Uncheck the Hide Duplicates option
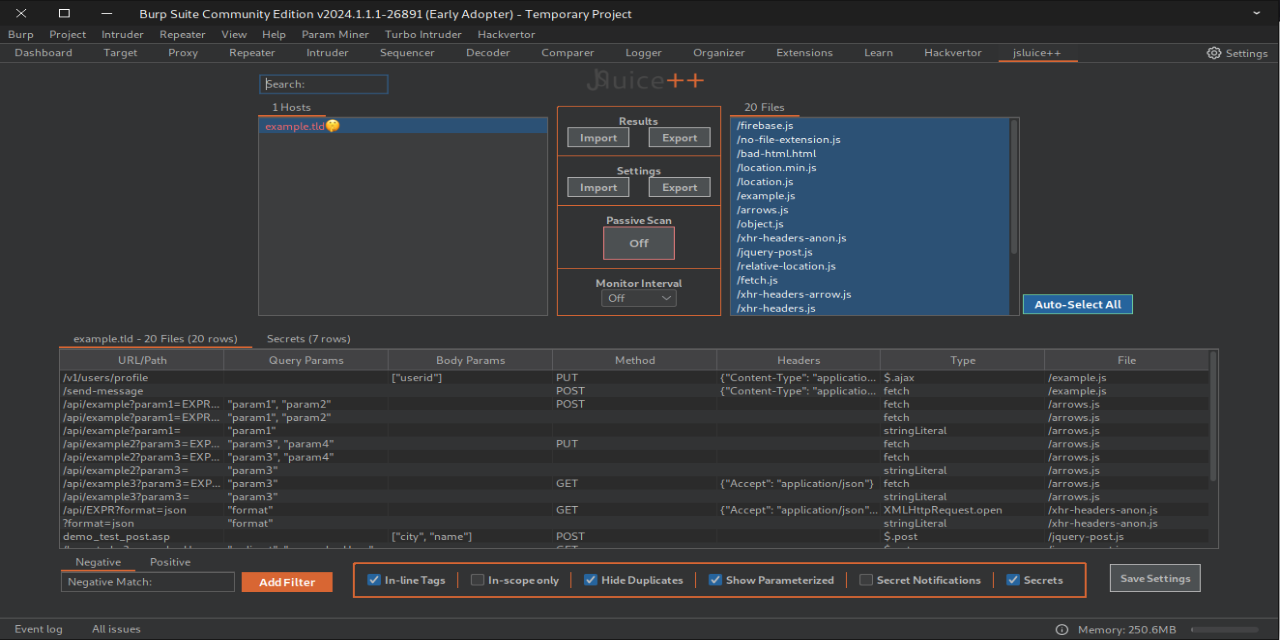Viewport: 1280px width, 640px height. 590,579
